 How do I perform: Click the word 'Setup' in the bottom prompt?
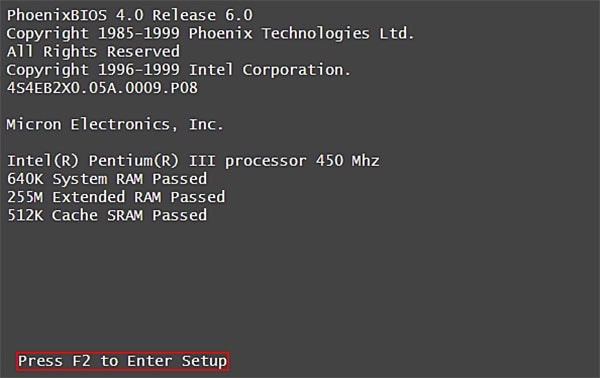(204, 362)
